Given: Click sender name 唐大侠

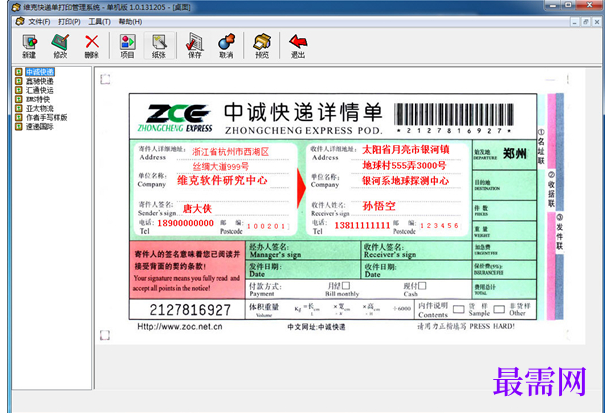Looking at the screenshot, I should point(197,209).
